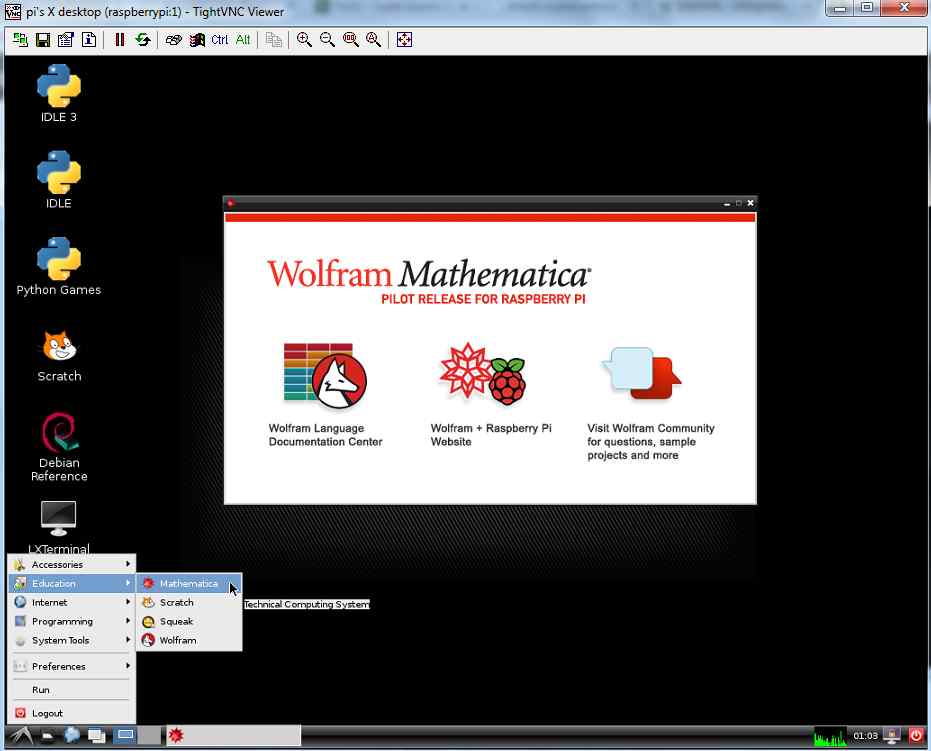Click the LXDE start menu button in the taskbar
The height and width of the screenshot is (751, 931).
click(21, 736)
